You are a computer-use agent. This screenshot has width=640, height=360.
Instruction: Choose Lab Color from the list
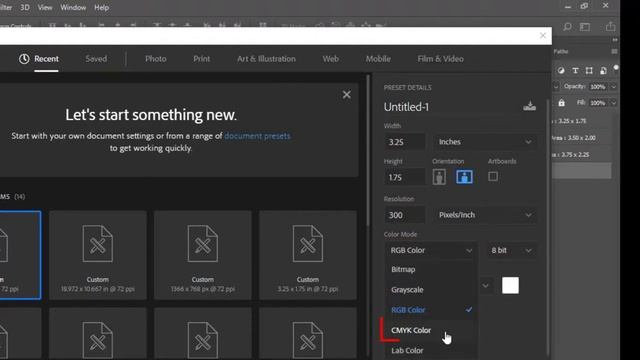pos(431,350)
